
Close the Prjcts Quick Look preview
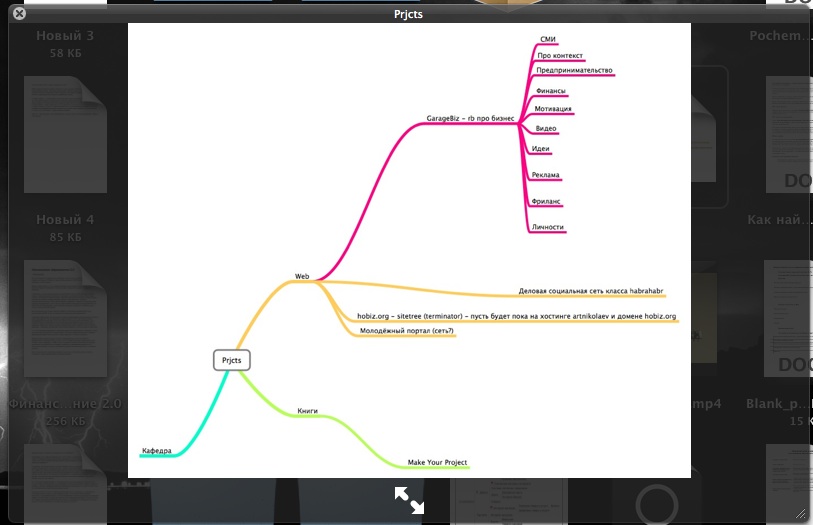coord(19,14)
